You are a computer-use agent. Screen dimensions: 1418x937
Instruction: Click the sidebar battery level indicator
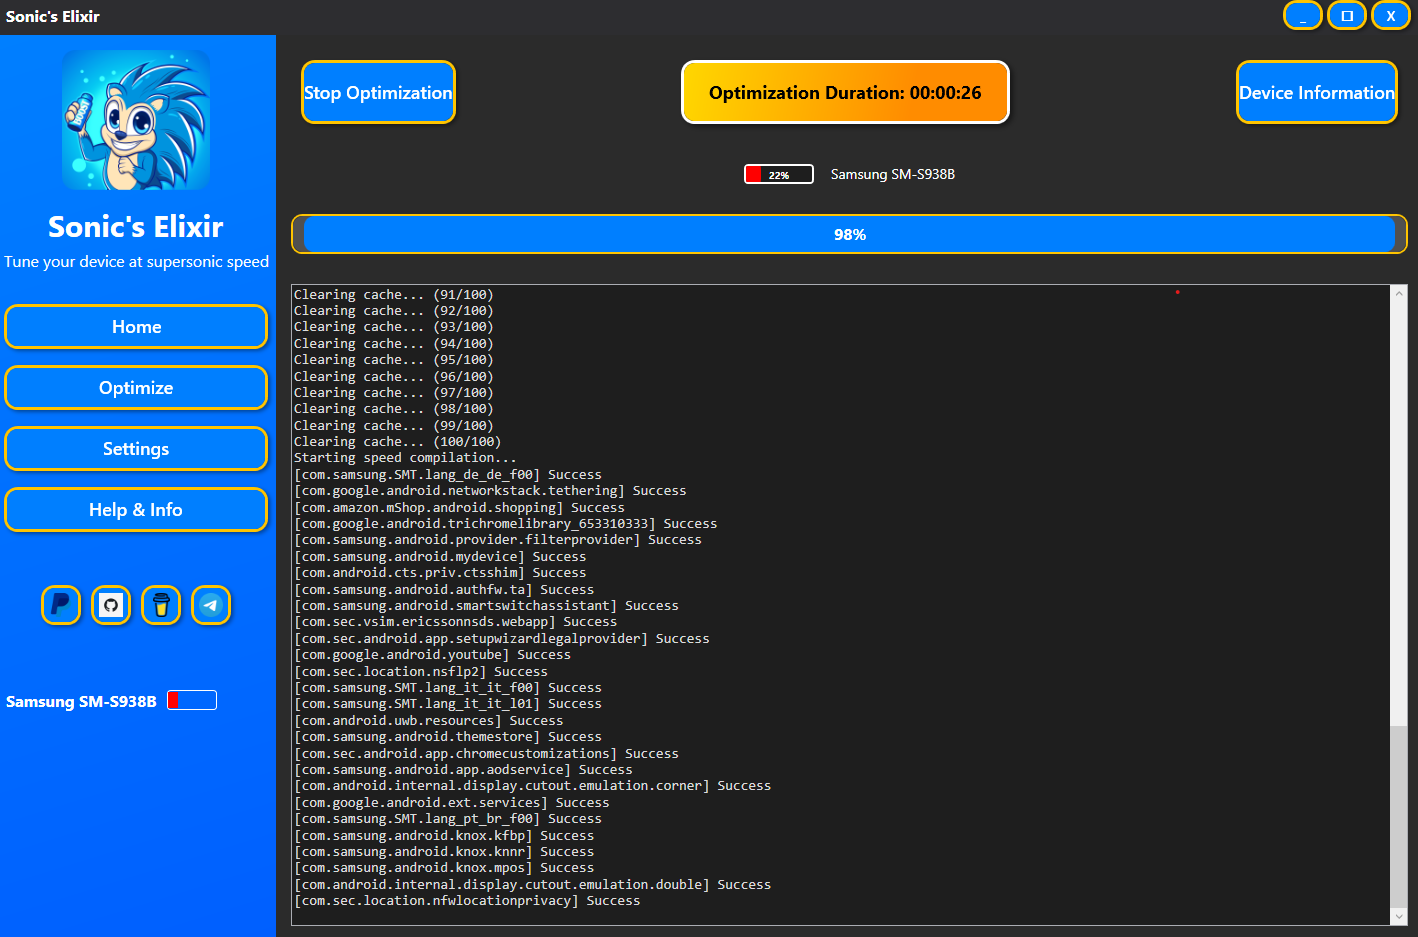tap(192, 700)
